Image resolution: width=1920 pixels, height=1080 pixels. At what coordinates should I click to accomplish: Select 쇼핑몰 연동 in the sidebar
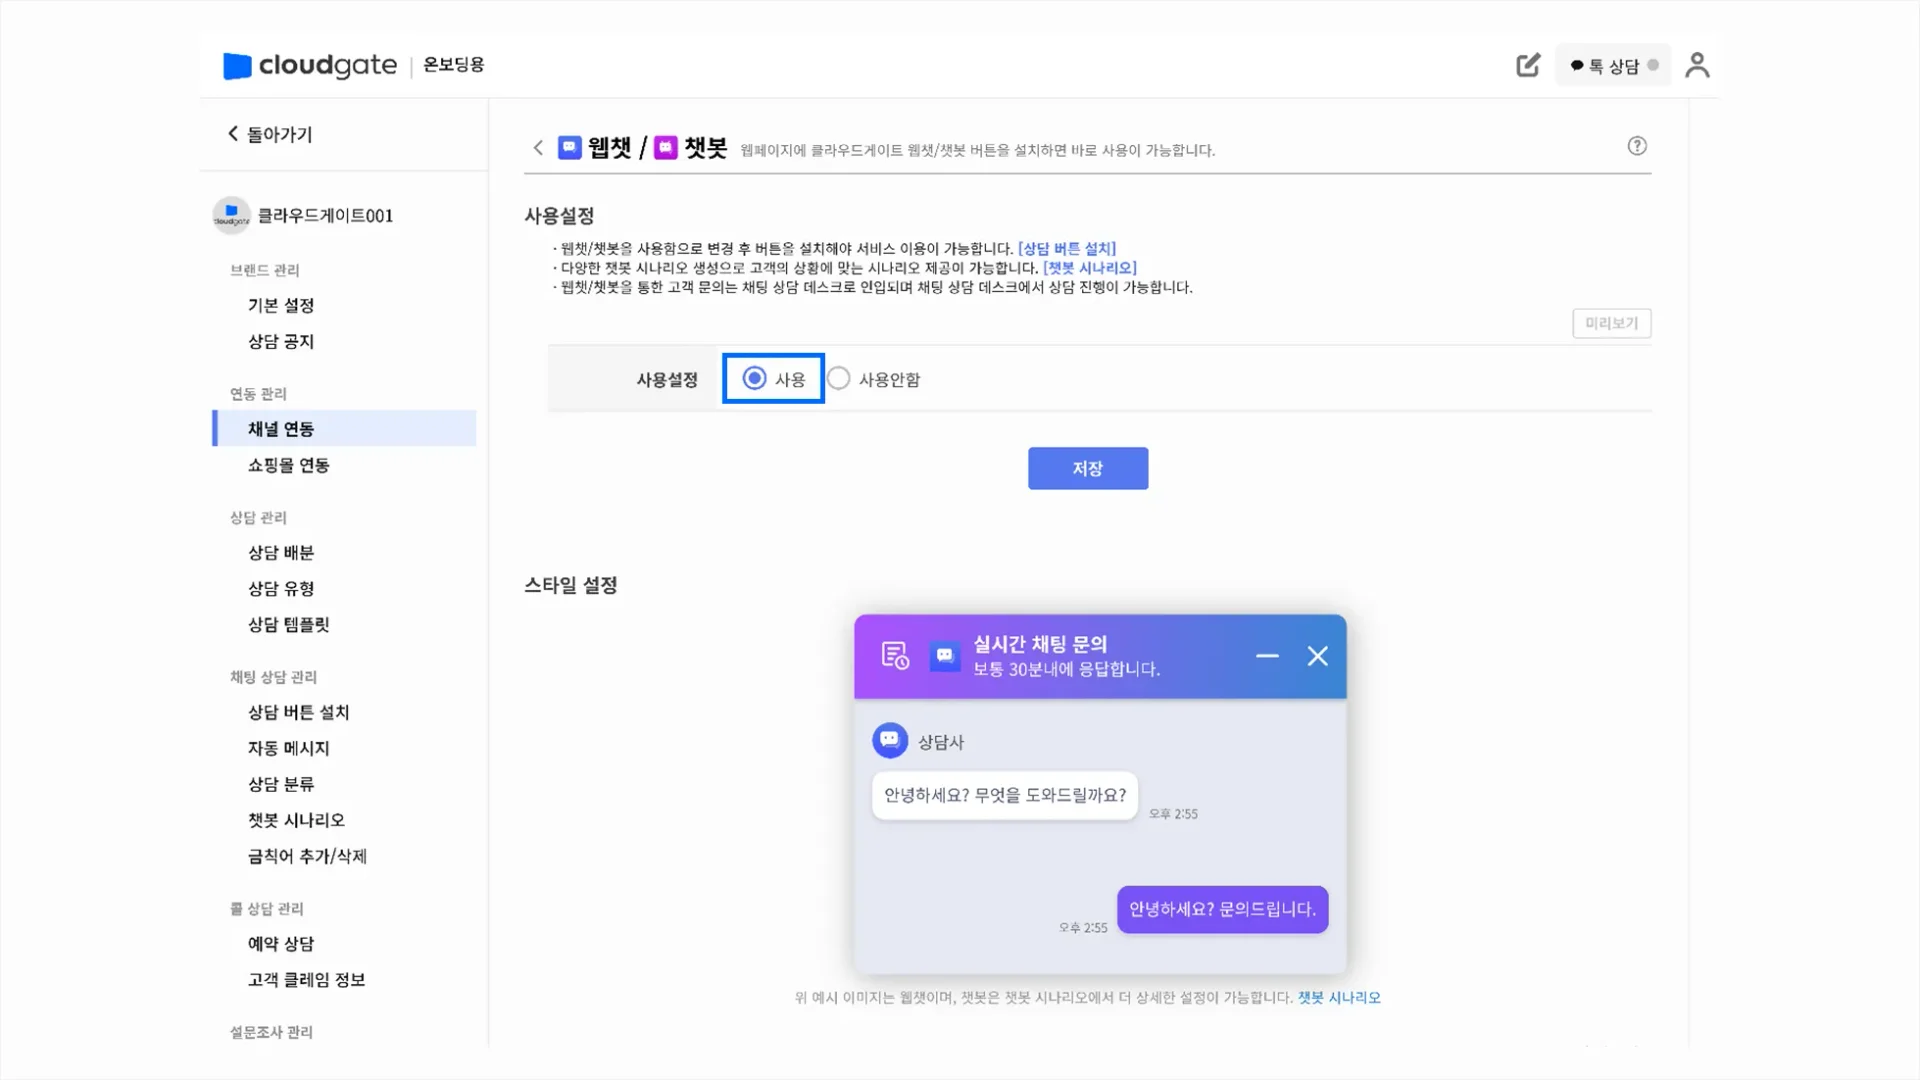pyautogui.click(x=287, y=464)
